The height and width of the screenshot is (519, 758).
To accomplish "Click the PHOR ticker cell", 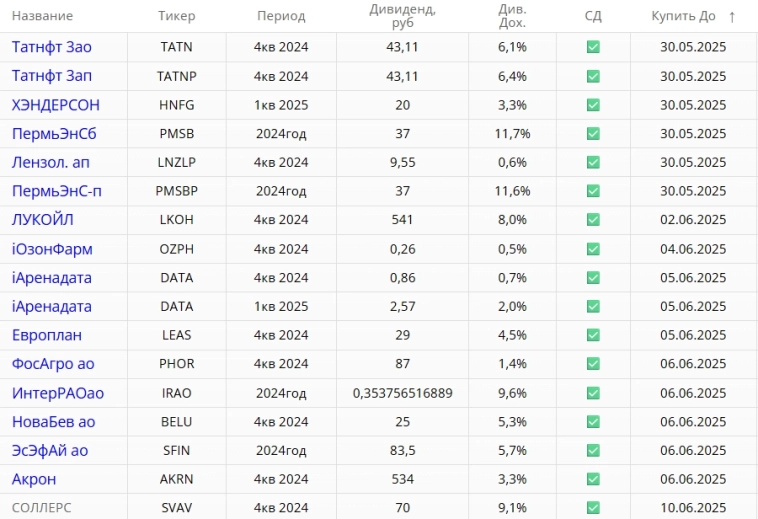I will click(177, 364).
